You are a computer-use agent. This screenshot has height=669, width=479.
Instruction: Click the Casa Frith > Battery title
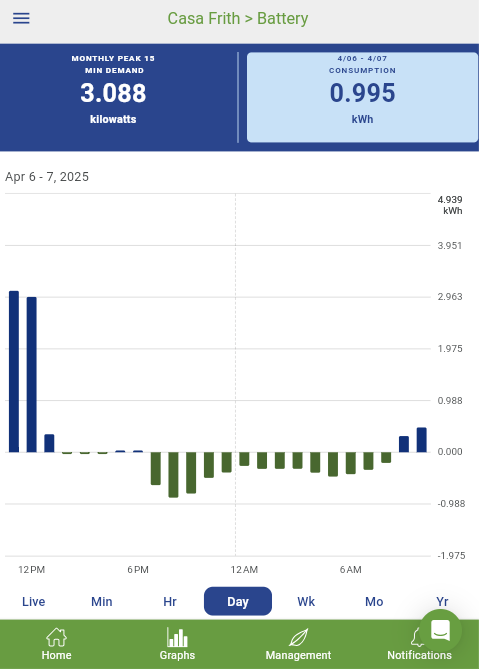(238, 18)
